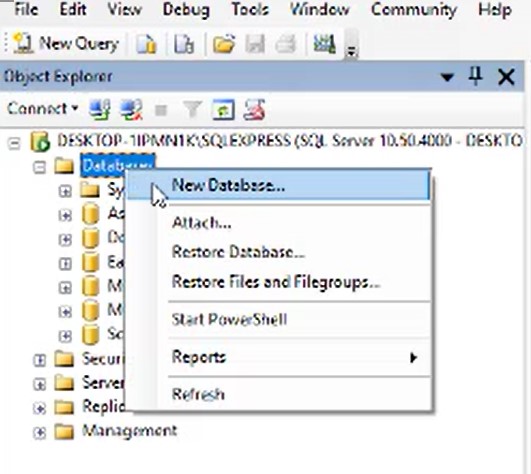Open Object Explorer window position dropdown arrow
This screenshot has height=474, width=531.
click(447, 77)
